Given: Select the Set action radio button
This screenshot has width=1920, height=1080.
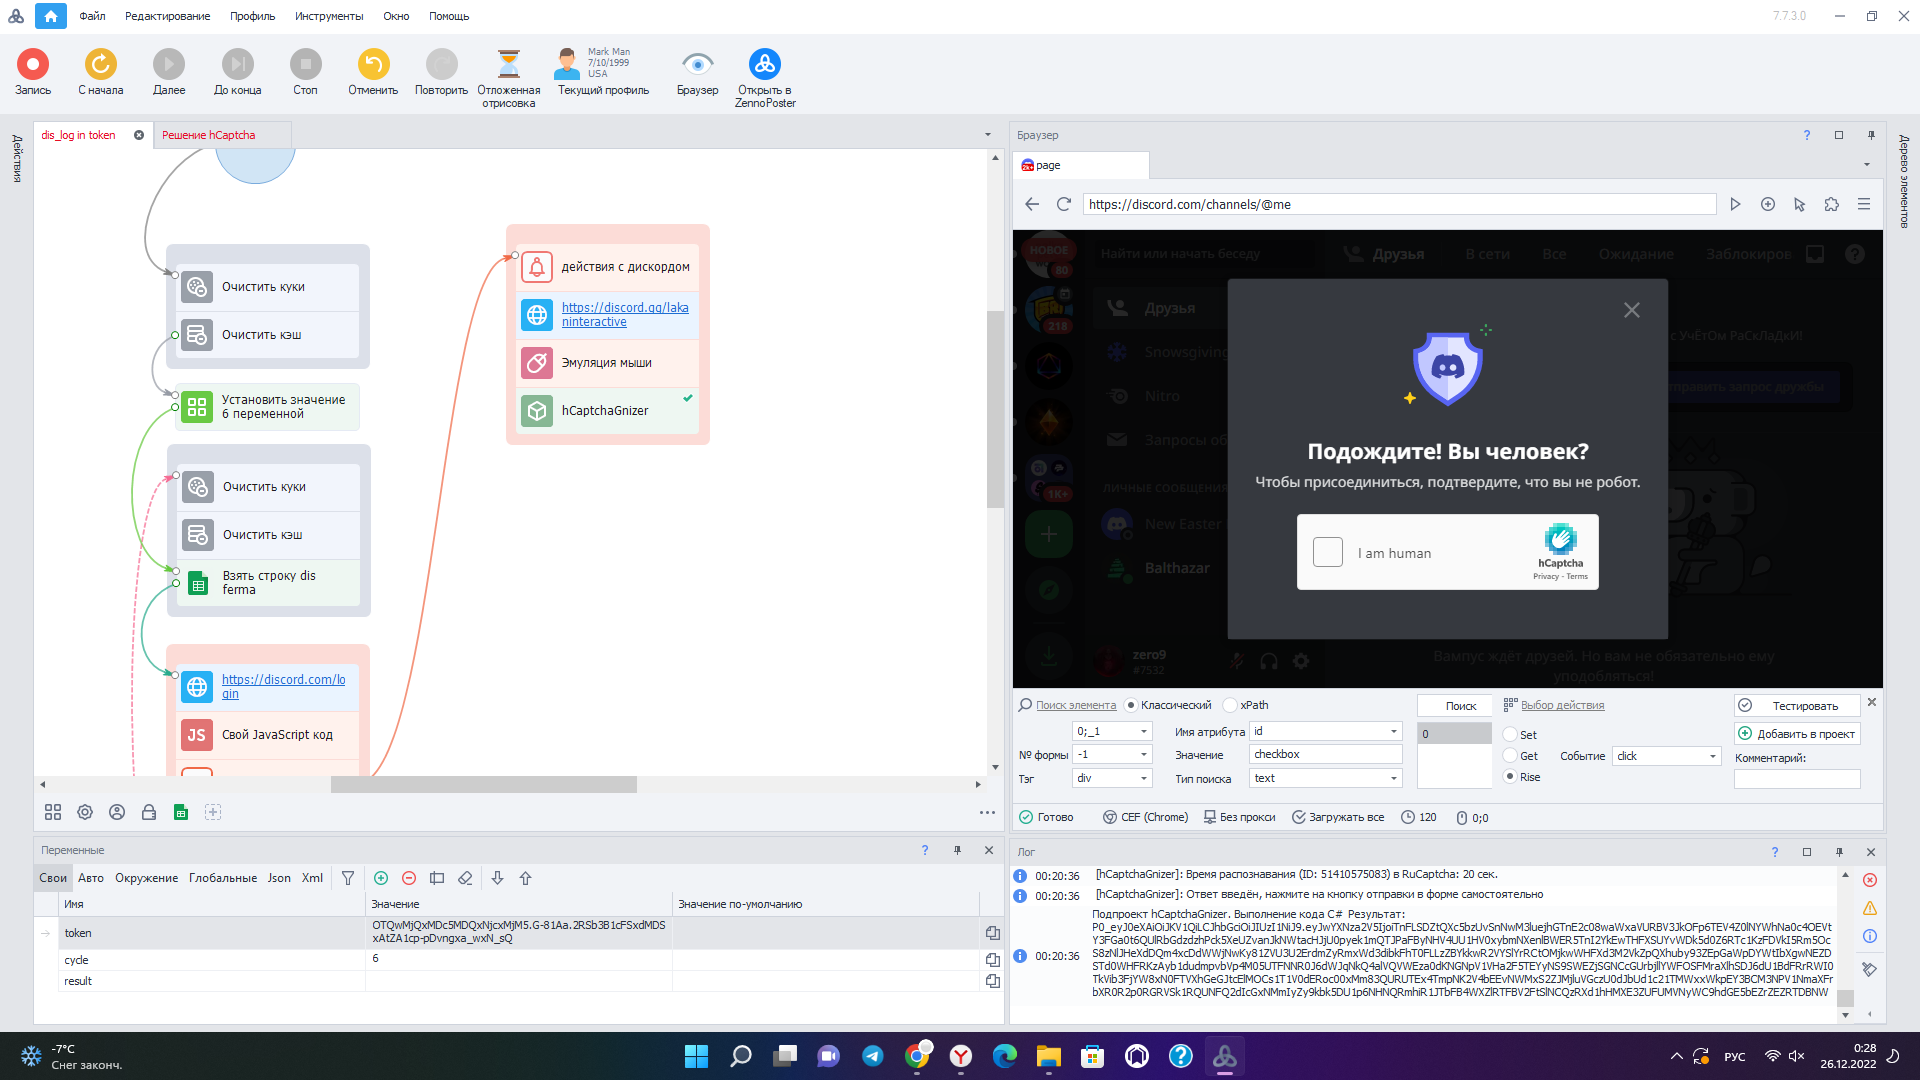Looking at the screenshot, I should [x=1510, y=734].
